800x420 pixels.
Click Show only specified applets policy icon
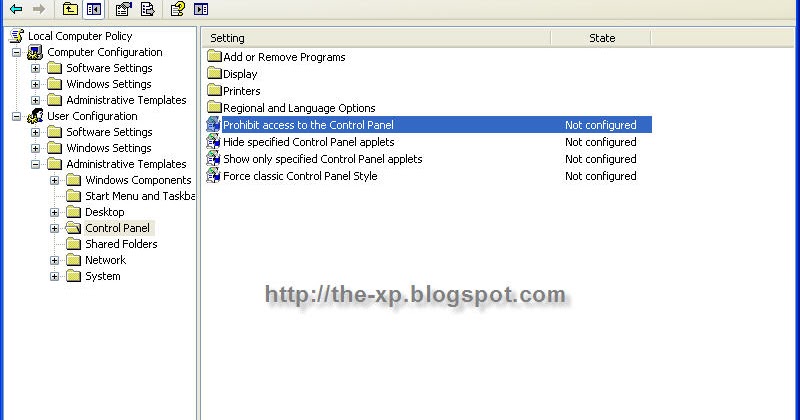pos(213,159)
